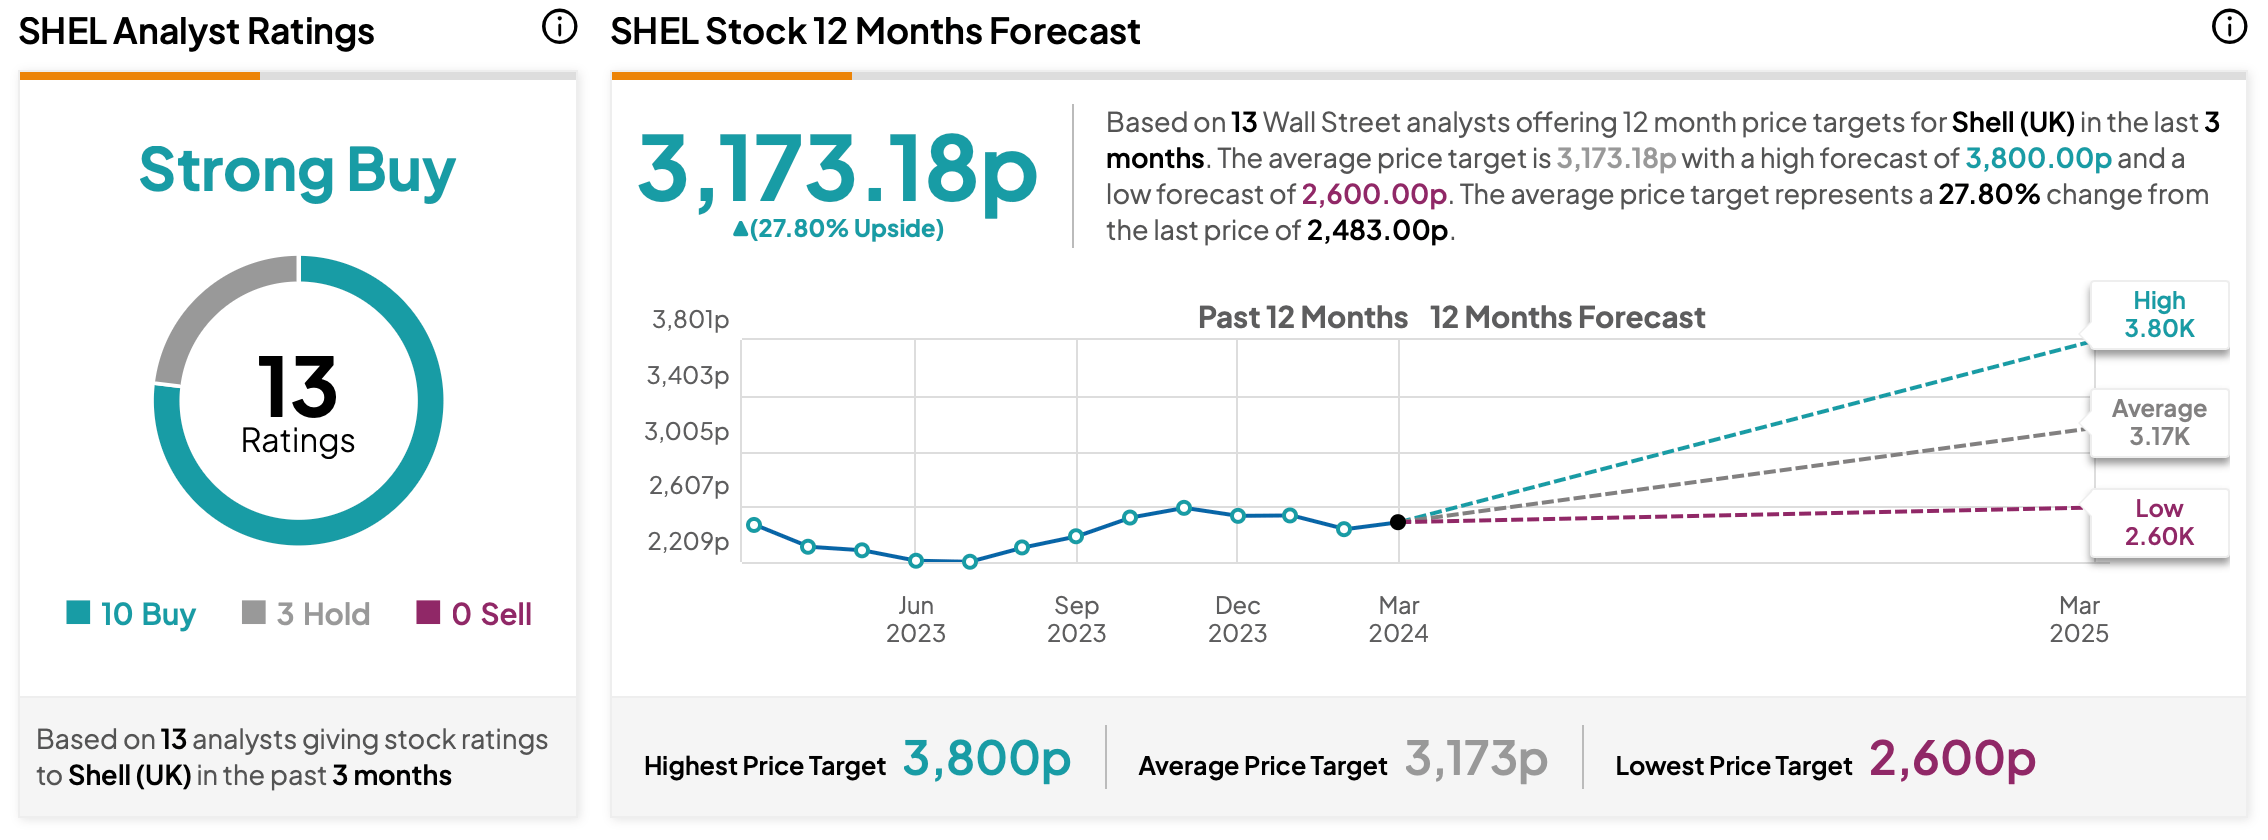Screen dimensions: 2268x840
Task: Select the 12 Months Forecast chart label
Action: click(1567, 318)
